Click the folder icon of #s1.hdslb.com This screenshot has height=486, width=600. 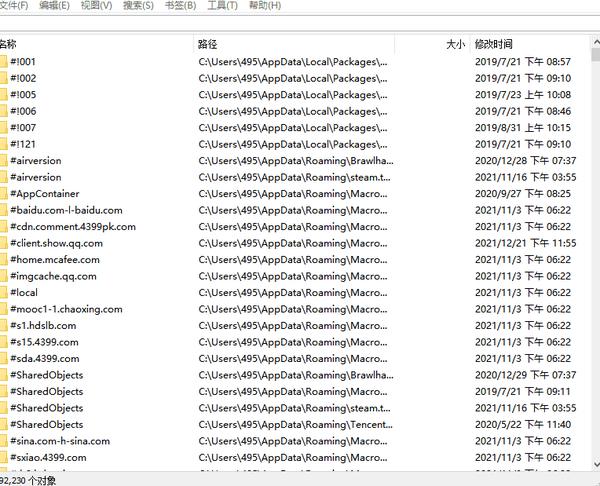3,325
